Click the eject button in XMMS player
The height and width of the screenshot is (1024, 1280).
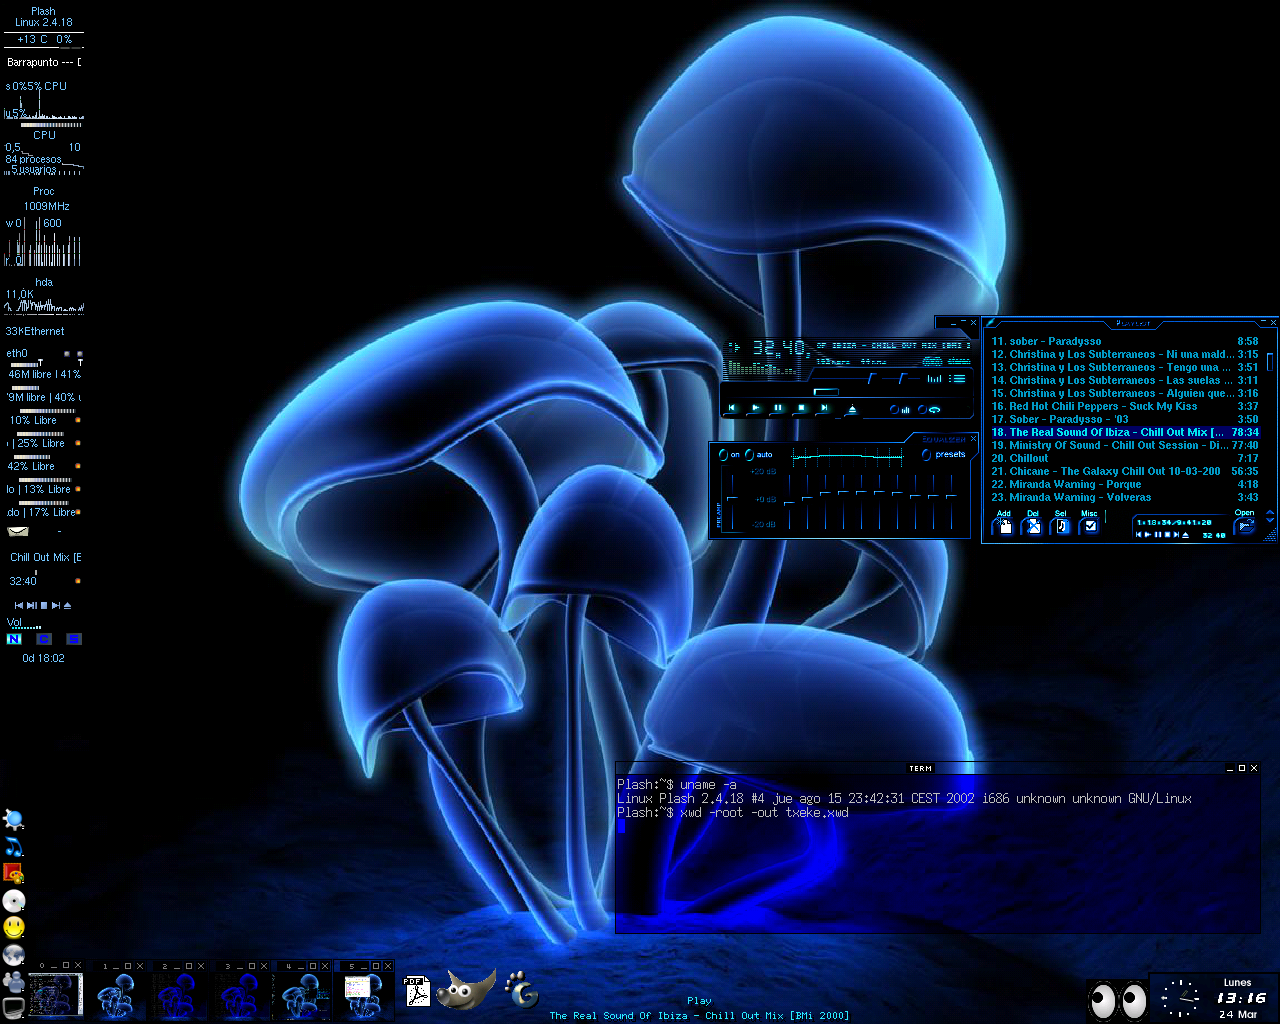tap(852, 409)
